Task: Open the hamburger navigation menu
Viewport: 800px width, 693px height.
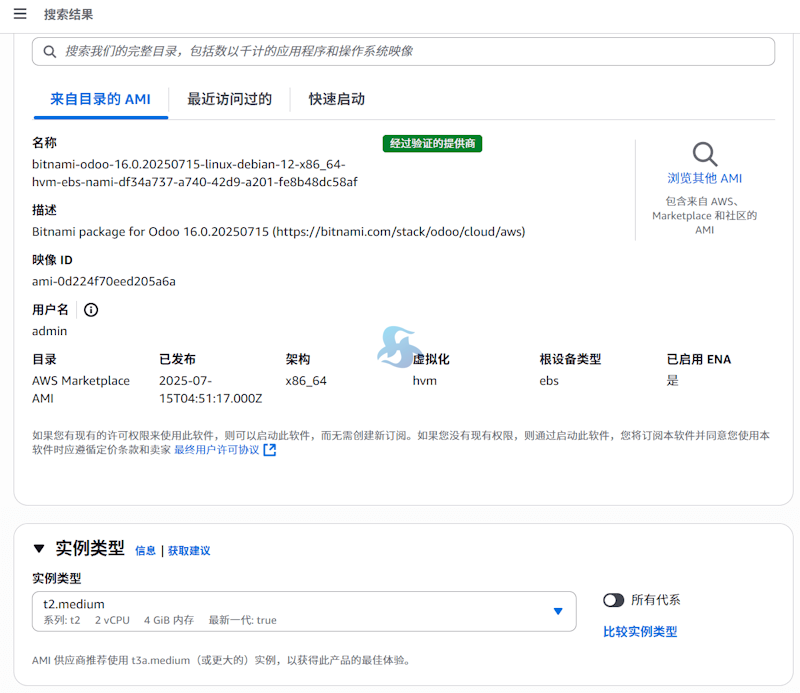Action: pos(20,14)
